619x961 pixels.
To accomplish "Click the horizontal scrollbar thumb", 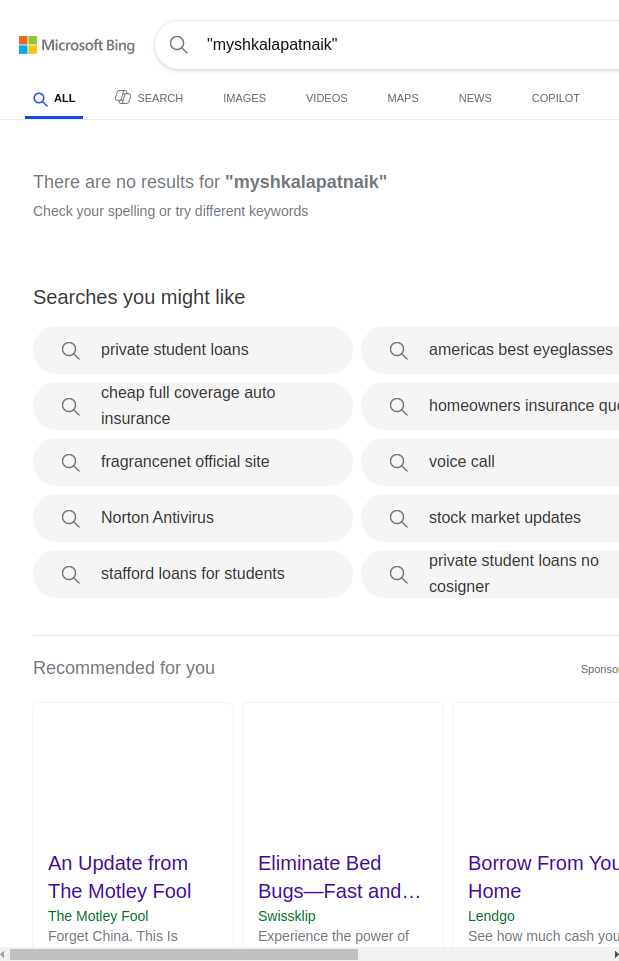I will pos(184,955).
